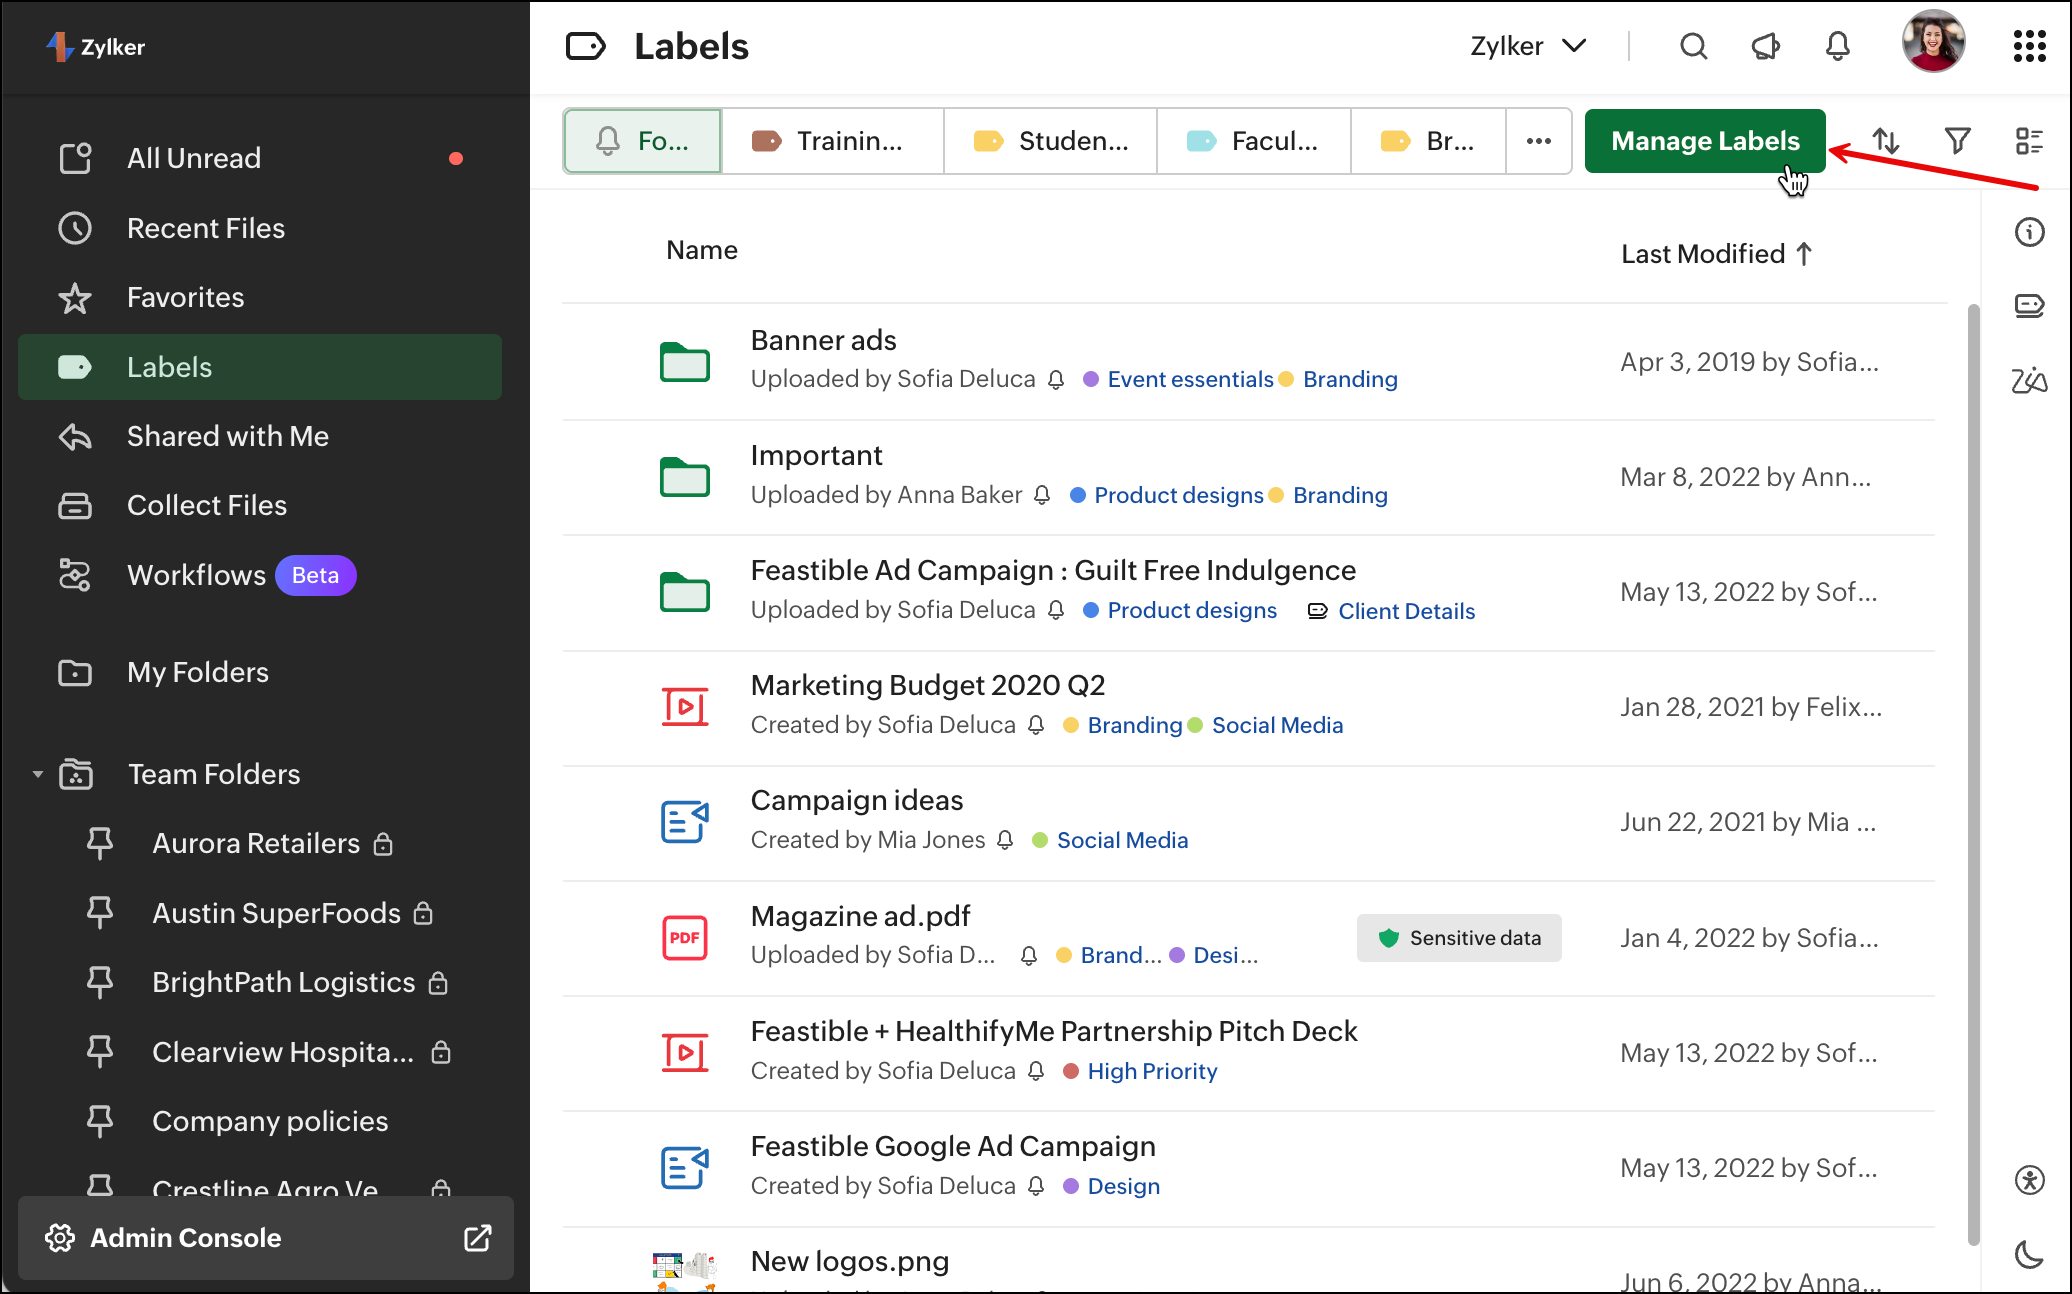Click the Manage Labels button
This screenshot has height=1294, width=2072.
[1704, 141]
